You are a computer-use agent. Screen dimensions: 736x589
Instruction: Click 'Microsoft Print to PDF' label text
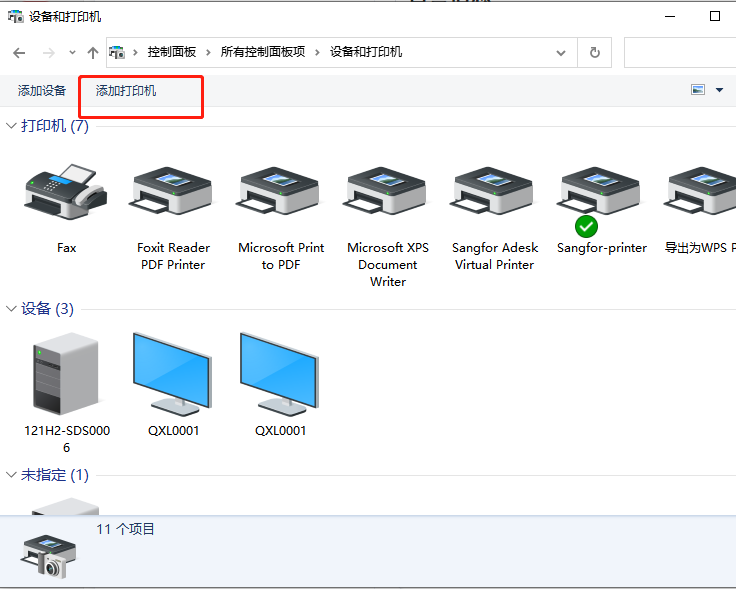(281, 256)
